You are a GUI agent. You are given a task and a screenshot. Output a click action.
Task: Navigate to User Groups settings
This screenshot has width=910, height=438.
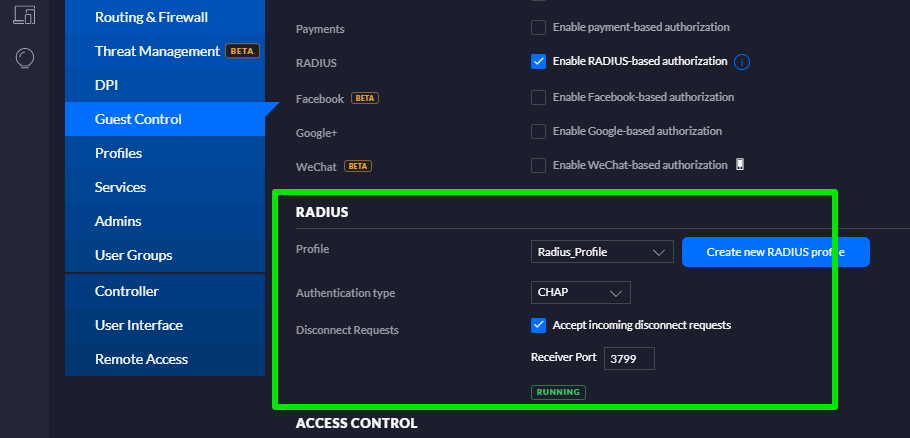[x=133, y=255]
